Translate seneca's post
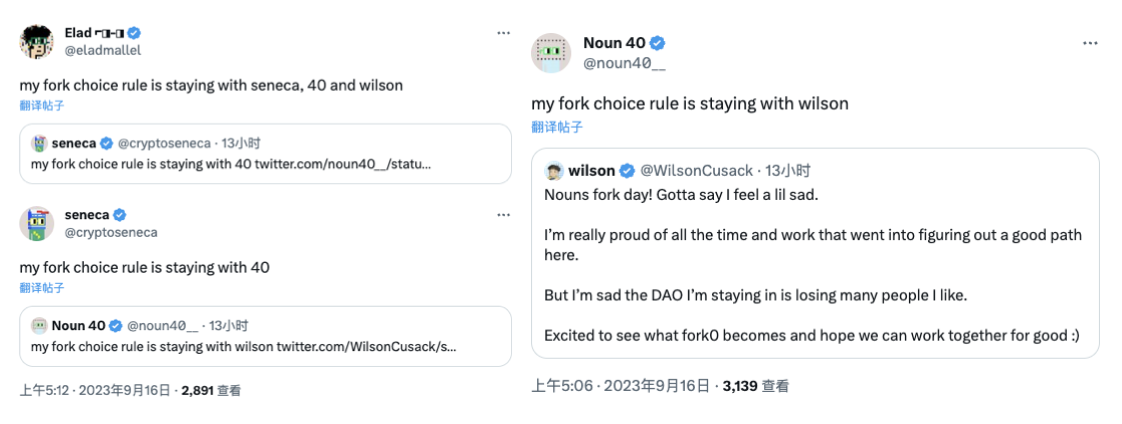Image resolution: width=1122 pixels, height=424 pixels. point(41,287)
